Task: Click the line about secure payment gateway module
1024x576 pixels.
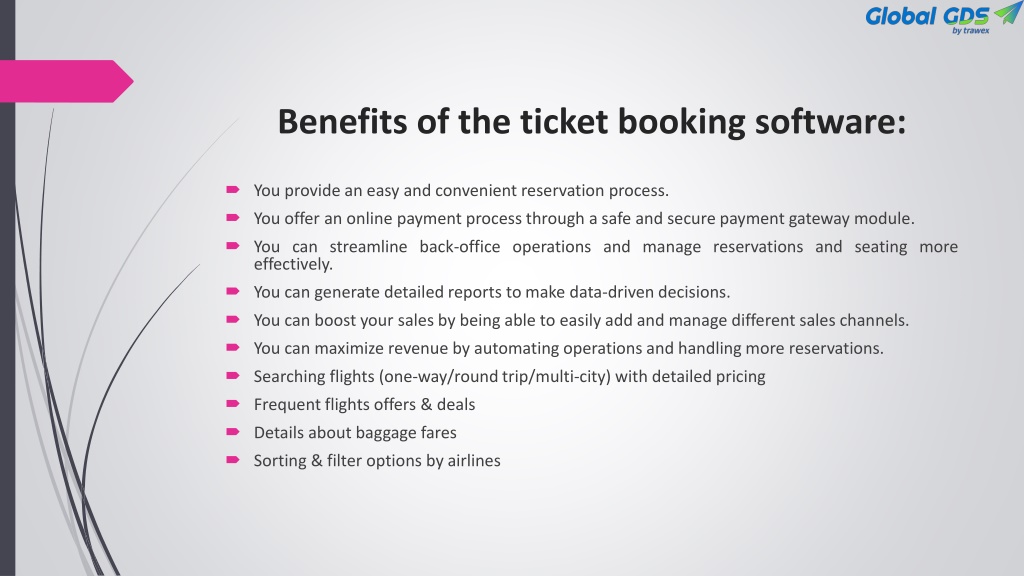Action: pos(584,219)
